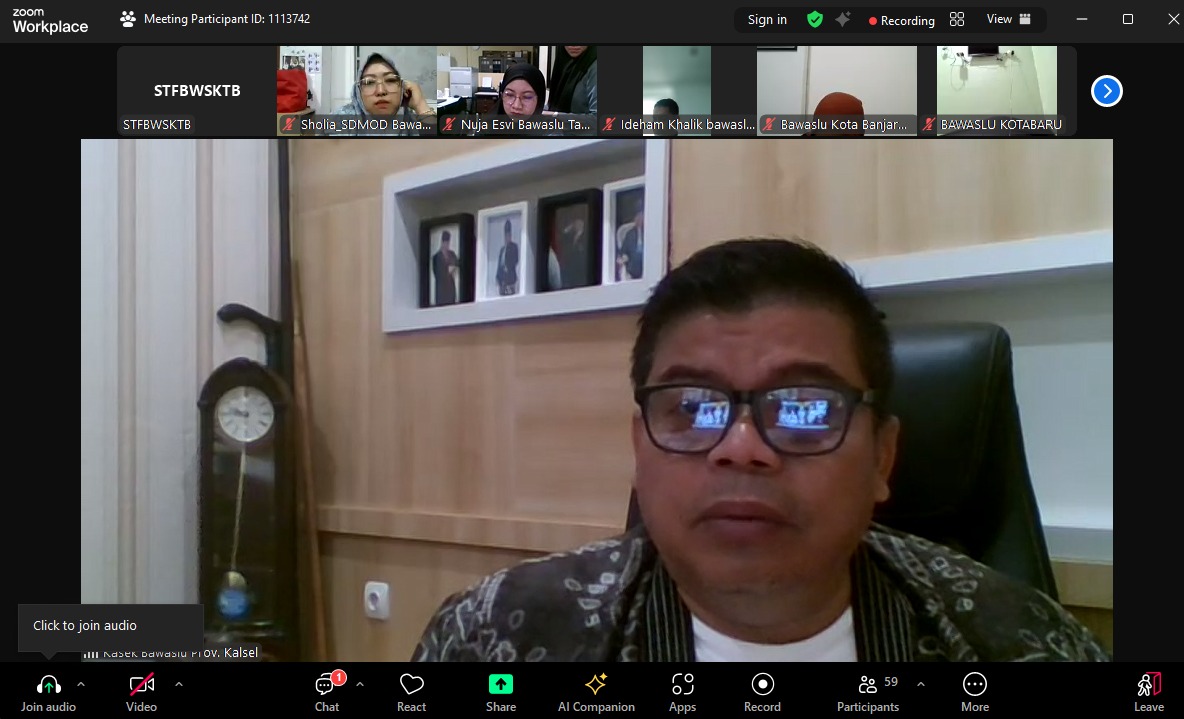Expand video options arrow next to Video

[179, 684]
